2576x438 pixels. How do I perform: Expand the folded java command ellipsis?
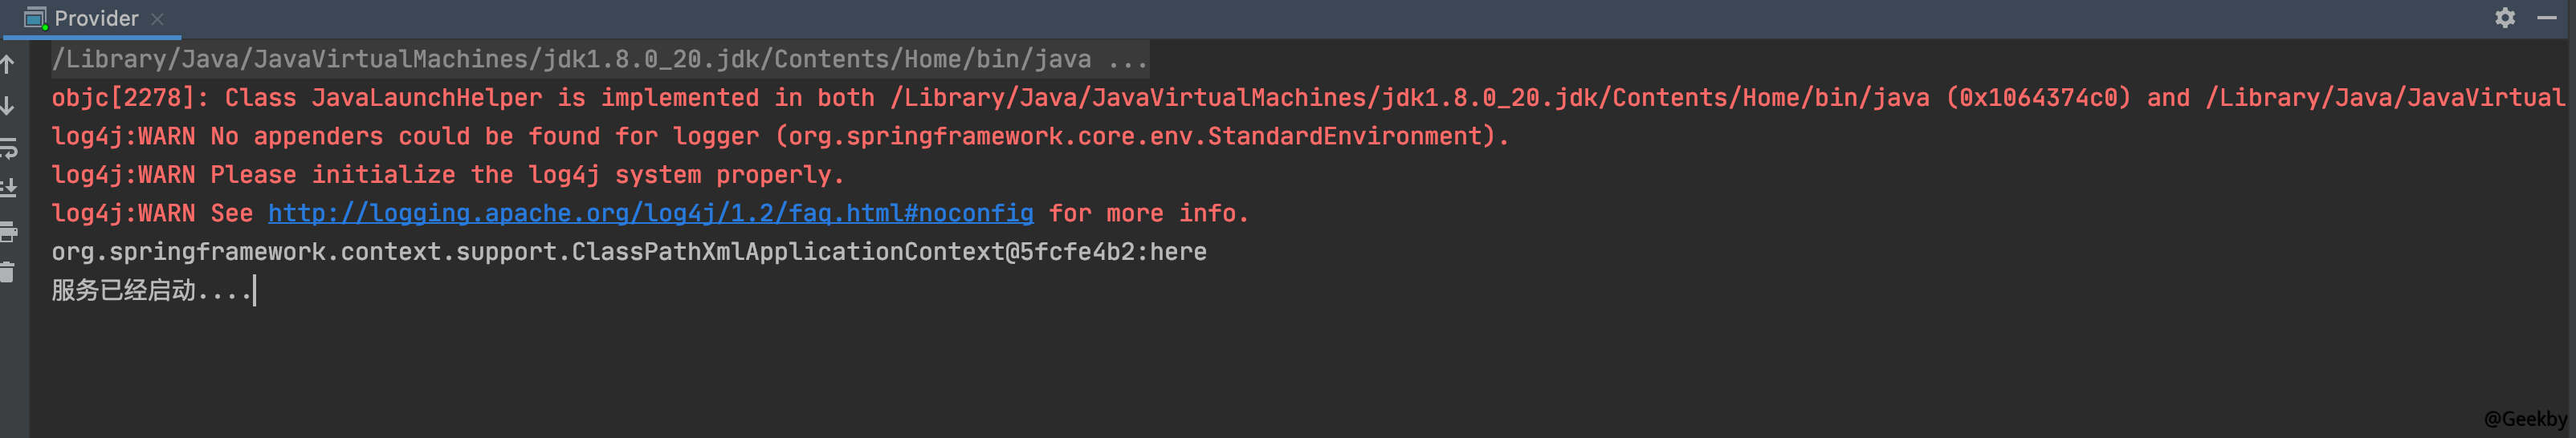pyautogui.click(x=1127, y=60)
